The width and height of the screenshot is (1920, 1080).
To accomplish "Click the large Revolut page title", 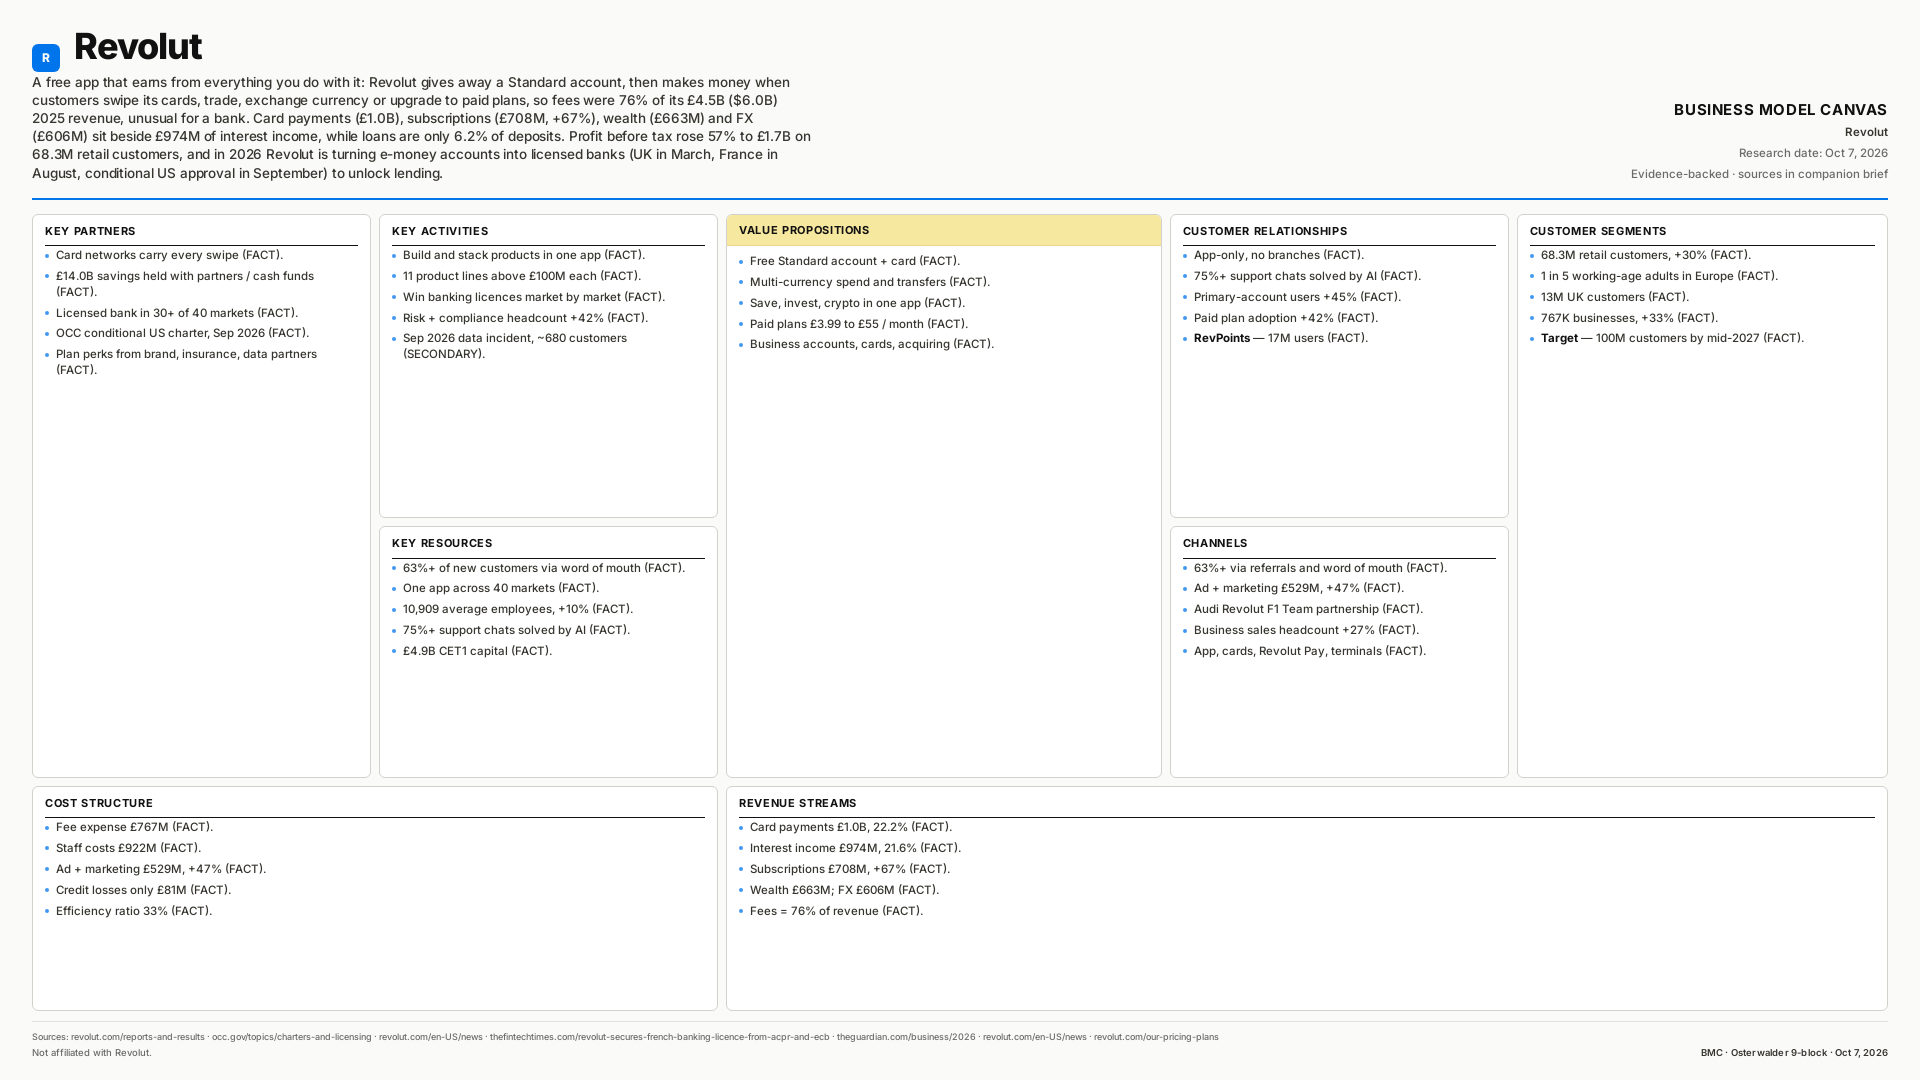I will 138,47.
